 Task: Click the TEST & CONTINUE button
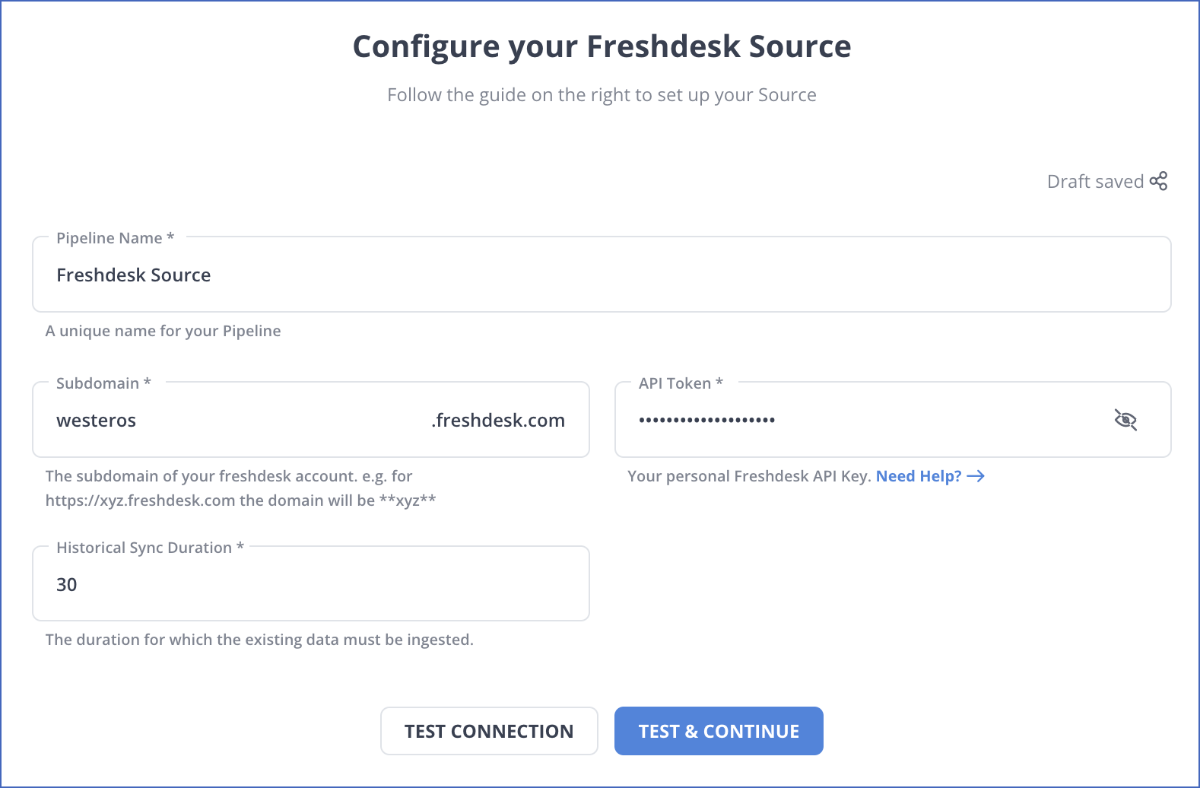coord(719,731)
